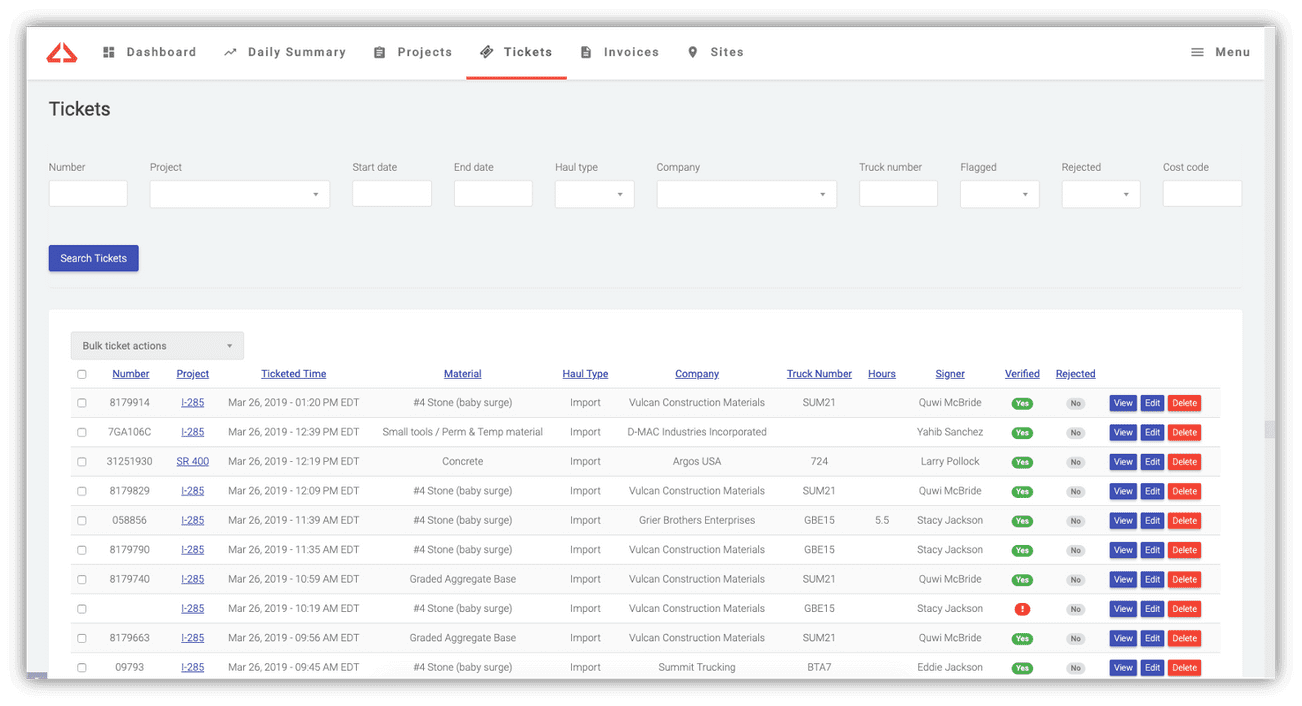Delete the Argos USA concrete ticket
The height and width of the screenshot is (706, 1302).
pyautogui.click(x=1184, y=462)
